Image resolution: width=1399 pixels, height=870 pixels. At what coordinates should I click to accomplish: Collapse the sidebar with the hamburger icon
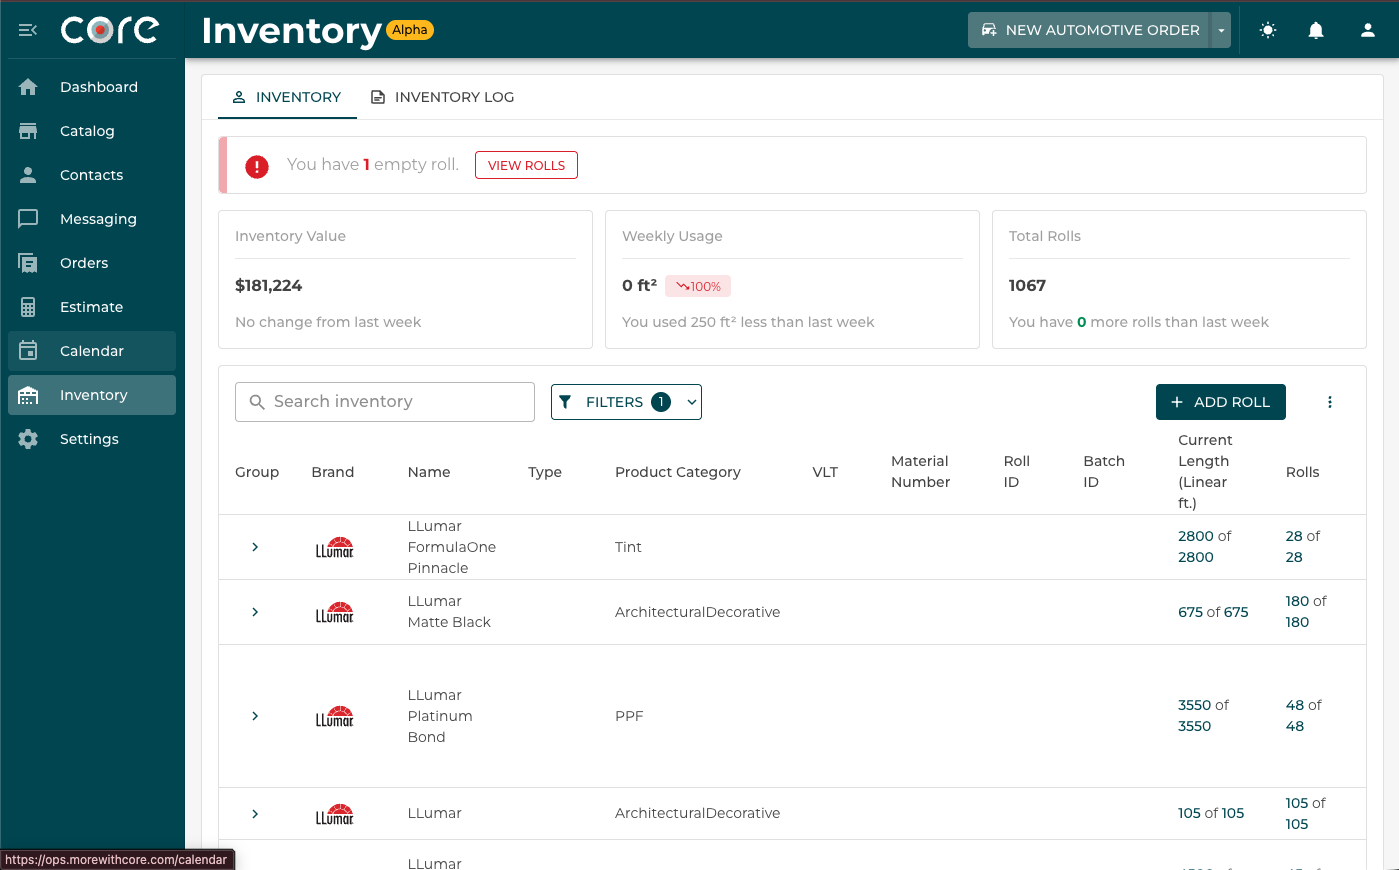(27, 30)
